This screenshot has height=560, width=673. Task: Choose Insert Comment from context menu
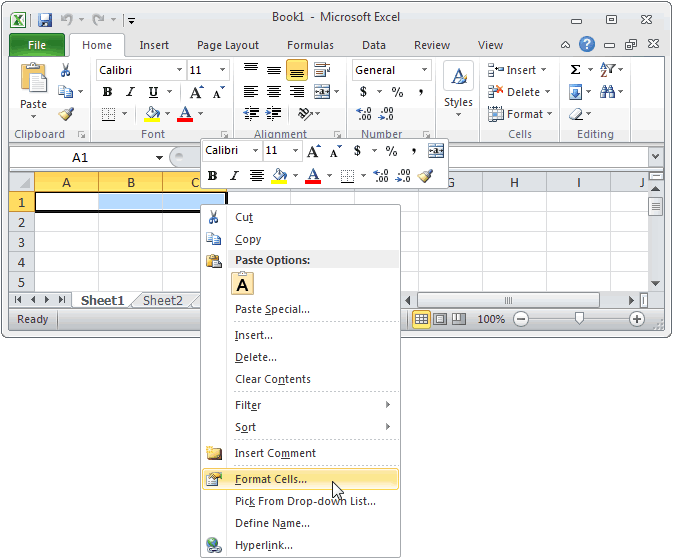(300, 453)
